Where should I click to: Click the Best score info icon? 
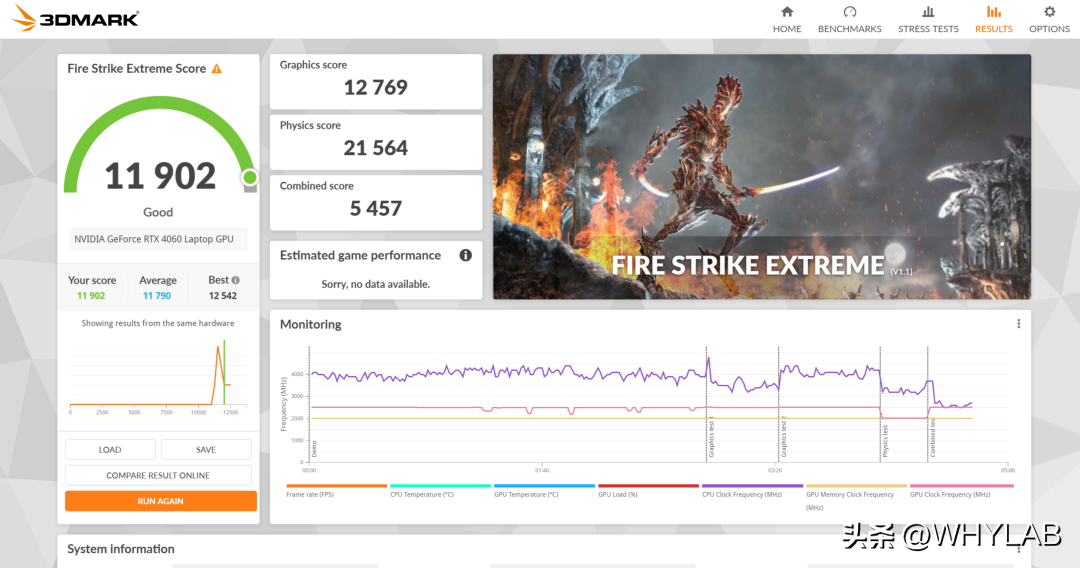(236, 280)
